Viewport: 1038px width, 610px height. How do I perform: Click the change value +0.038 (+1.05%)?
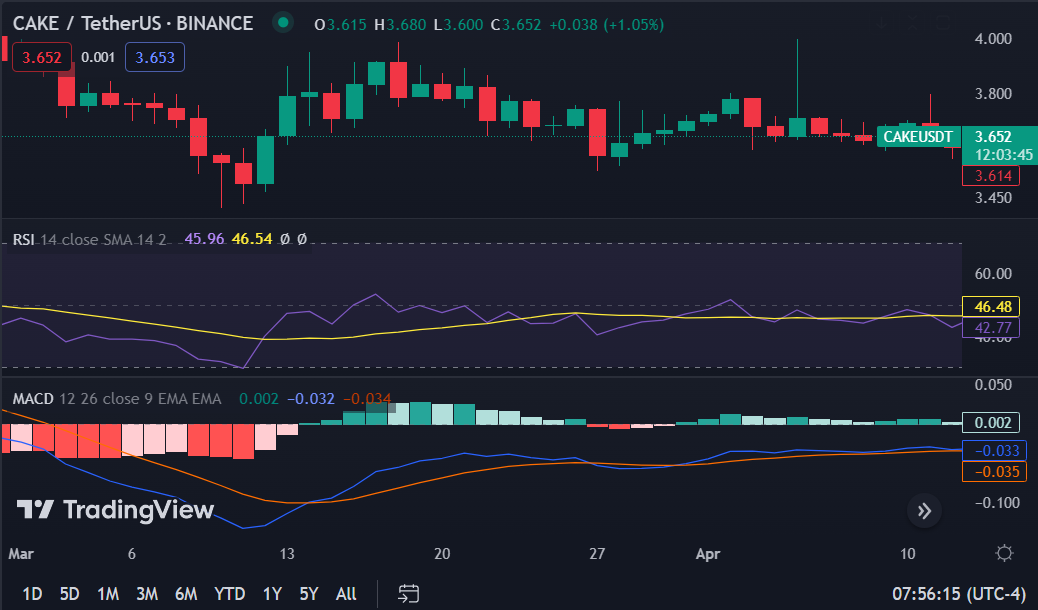[606, 25]
